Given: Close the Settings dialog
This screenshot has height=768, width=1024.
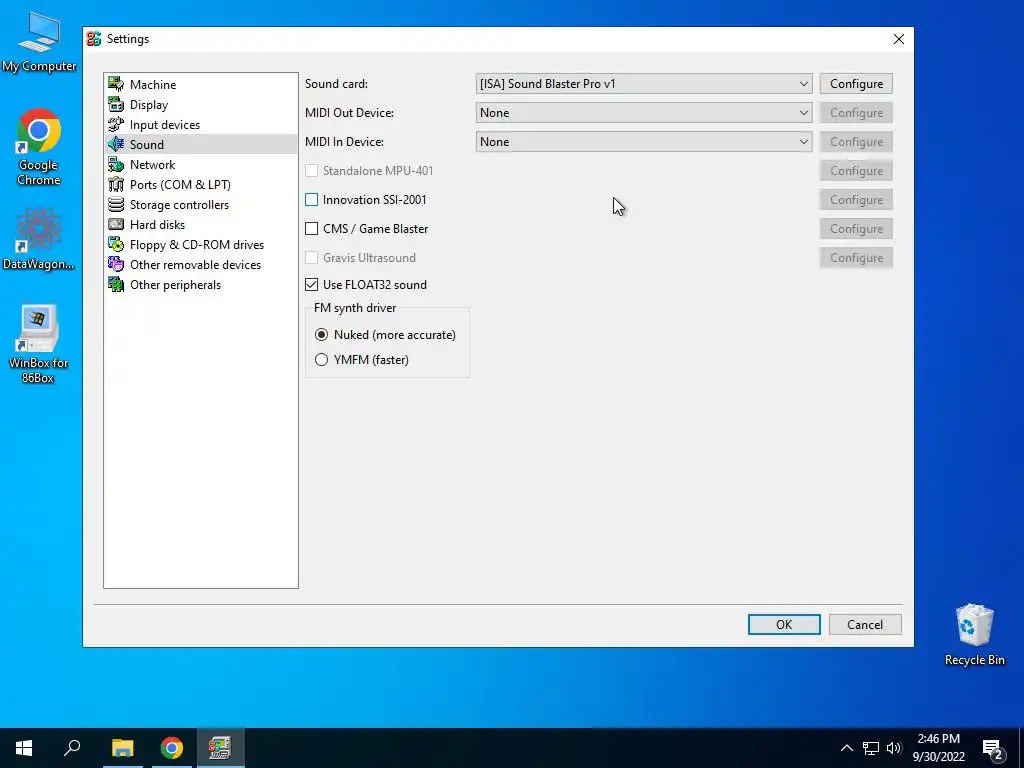Looking at the screenshot, I should point(899,39).
